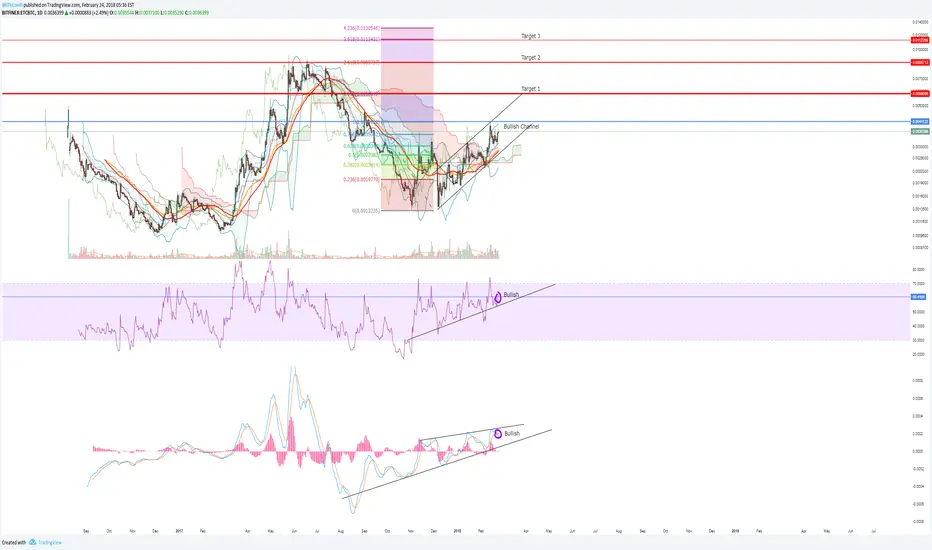
Task: Select the Fibonacci 0 level label
Action: coord(366,210)
